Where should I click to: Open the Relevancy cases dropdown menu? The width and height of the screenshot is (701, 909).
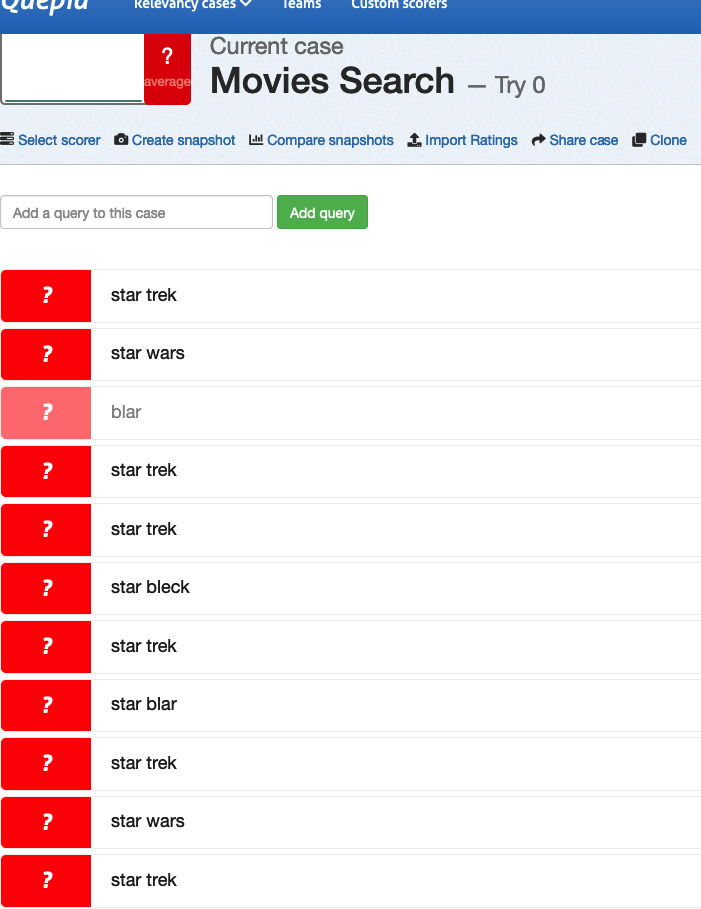[x=192, y=5]
